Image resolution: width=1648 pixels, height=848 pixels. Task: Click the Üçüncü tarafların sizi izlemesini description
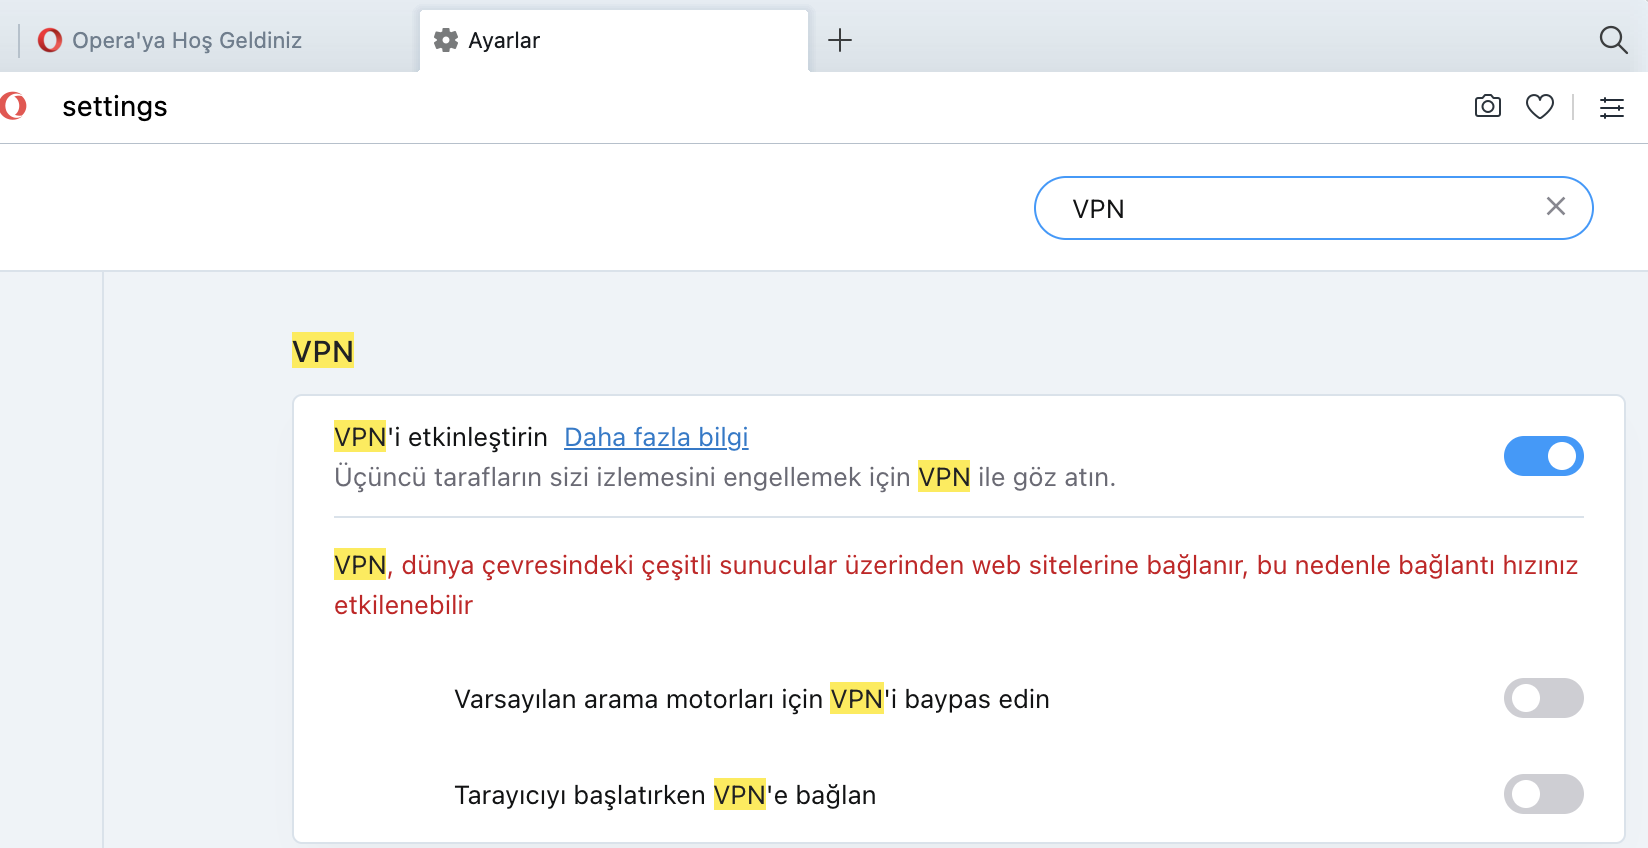pos(725,477)
